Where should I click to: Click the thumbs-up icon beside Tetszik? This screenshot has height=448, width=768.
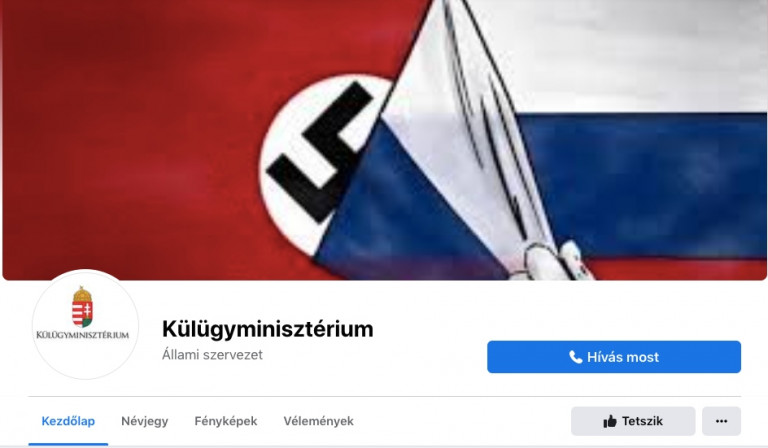click(x=610, y=421)
